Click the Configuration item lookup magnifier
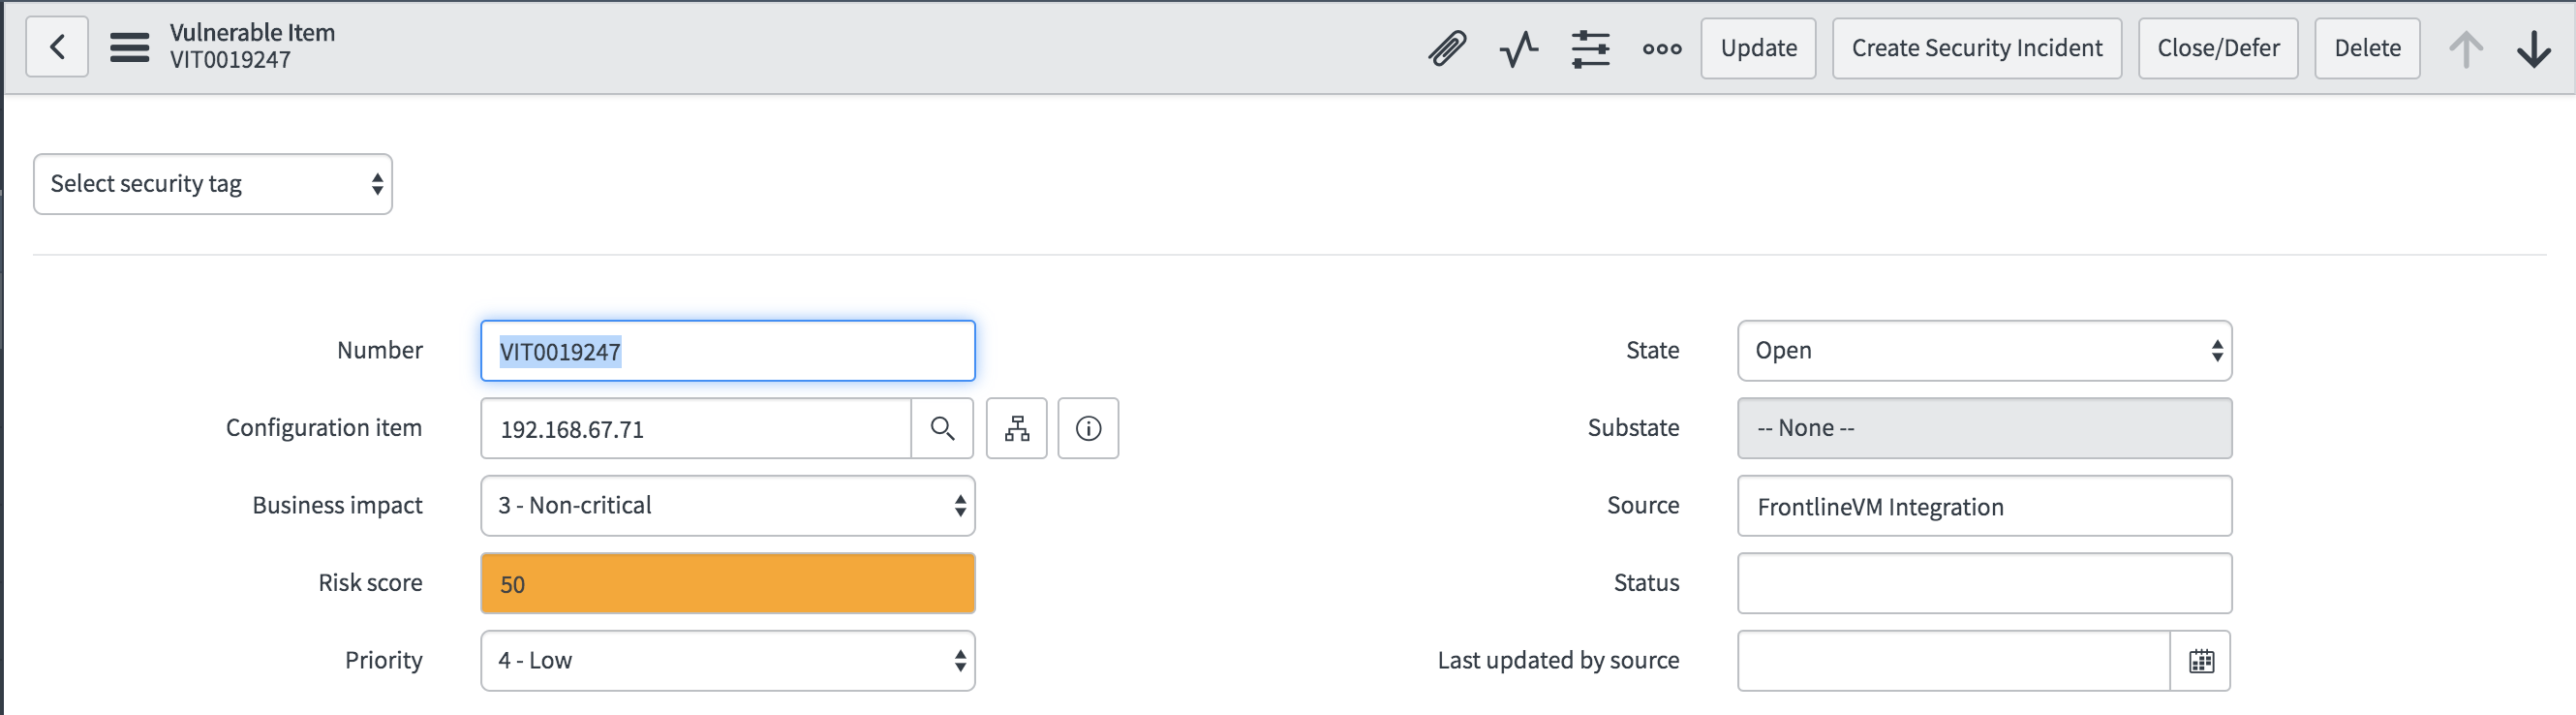Screen dimensions: 2576x715 point(942,429)
